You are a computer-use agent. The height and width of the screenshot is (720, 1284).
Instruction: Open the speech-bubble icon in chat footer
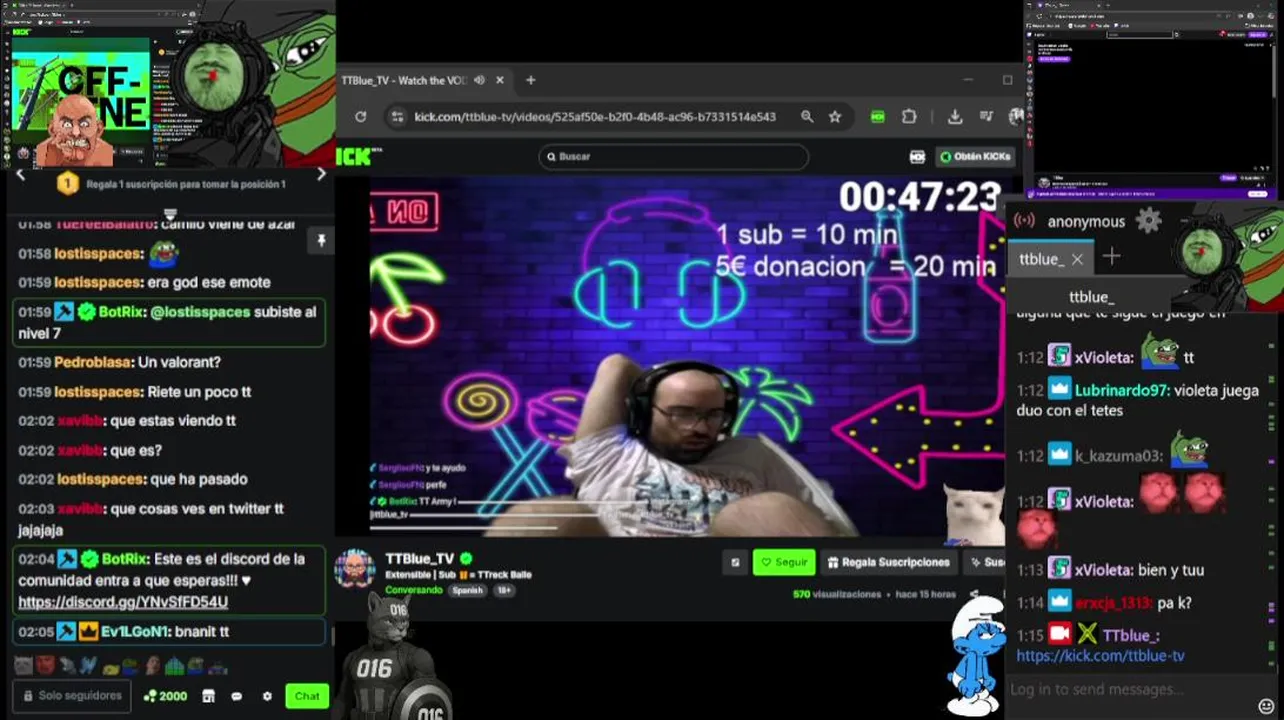pos(237,696)
